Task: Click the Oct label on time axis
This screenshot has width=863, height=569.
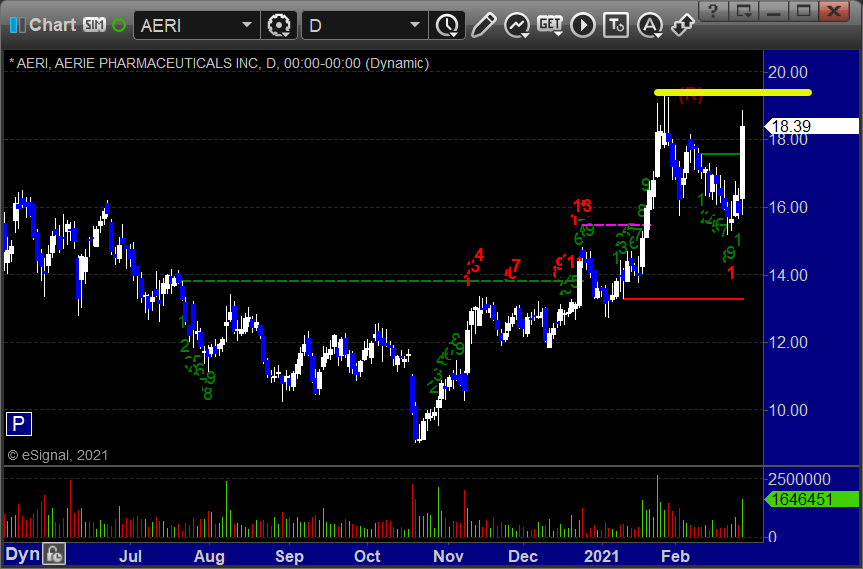Action: (x=367, y=556)
